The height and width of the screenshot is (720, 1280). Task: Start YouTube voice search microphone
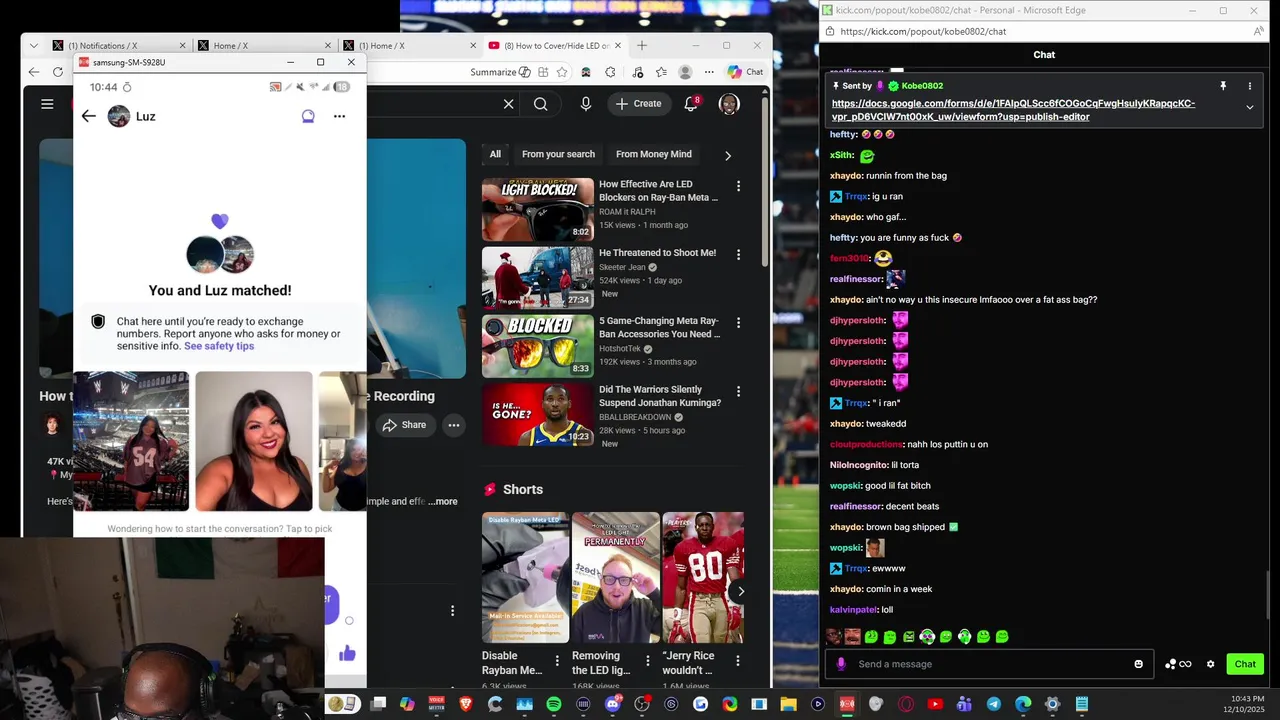click(586, 104)
